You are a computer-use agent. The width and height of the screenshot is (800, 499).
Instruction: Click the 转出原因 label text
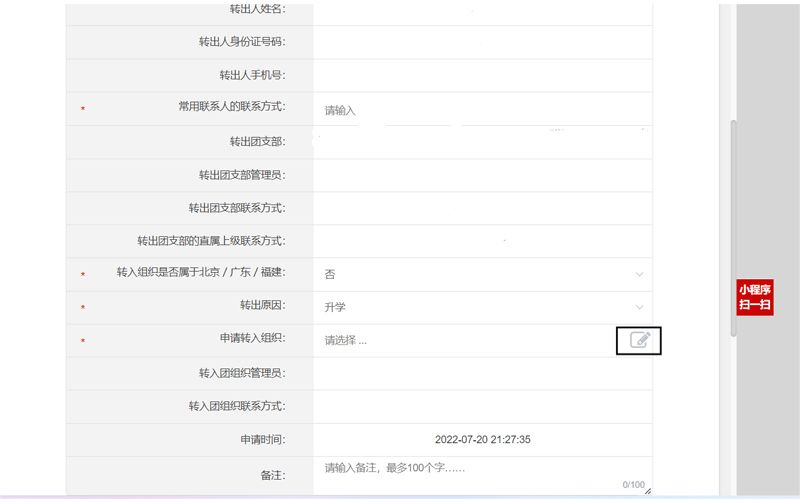pyautogui.click(x=262, y=305)
